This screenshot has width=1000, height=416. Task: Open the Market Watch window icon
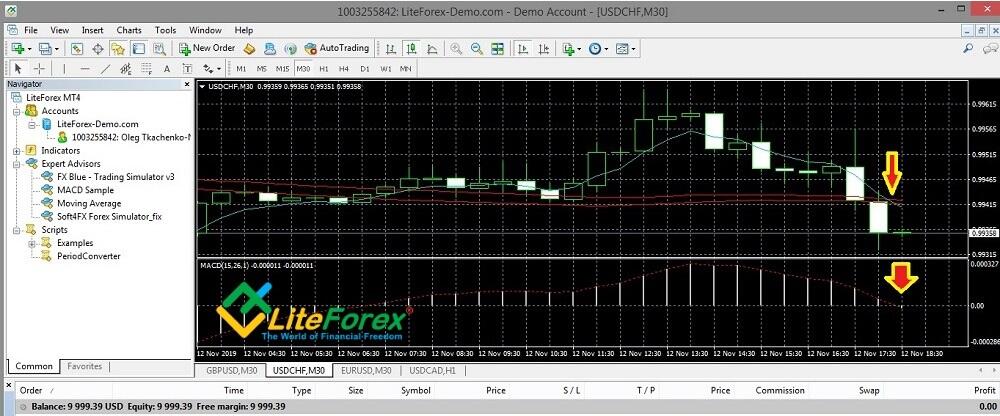point(77,48)
